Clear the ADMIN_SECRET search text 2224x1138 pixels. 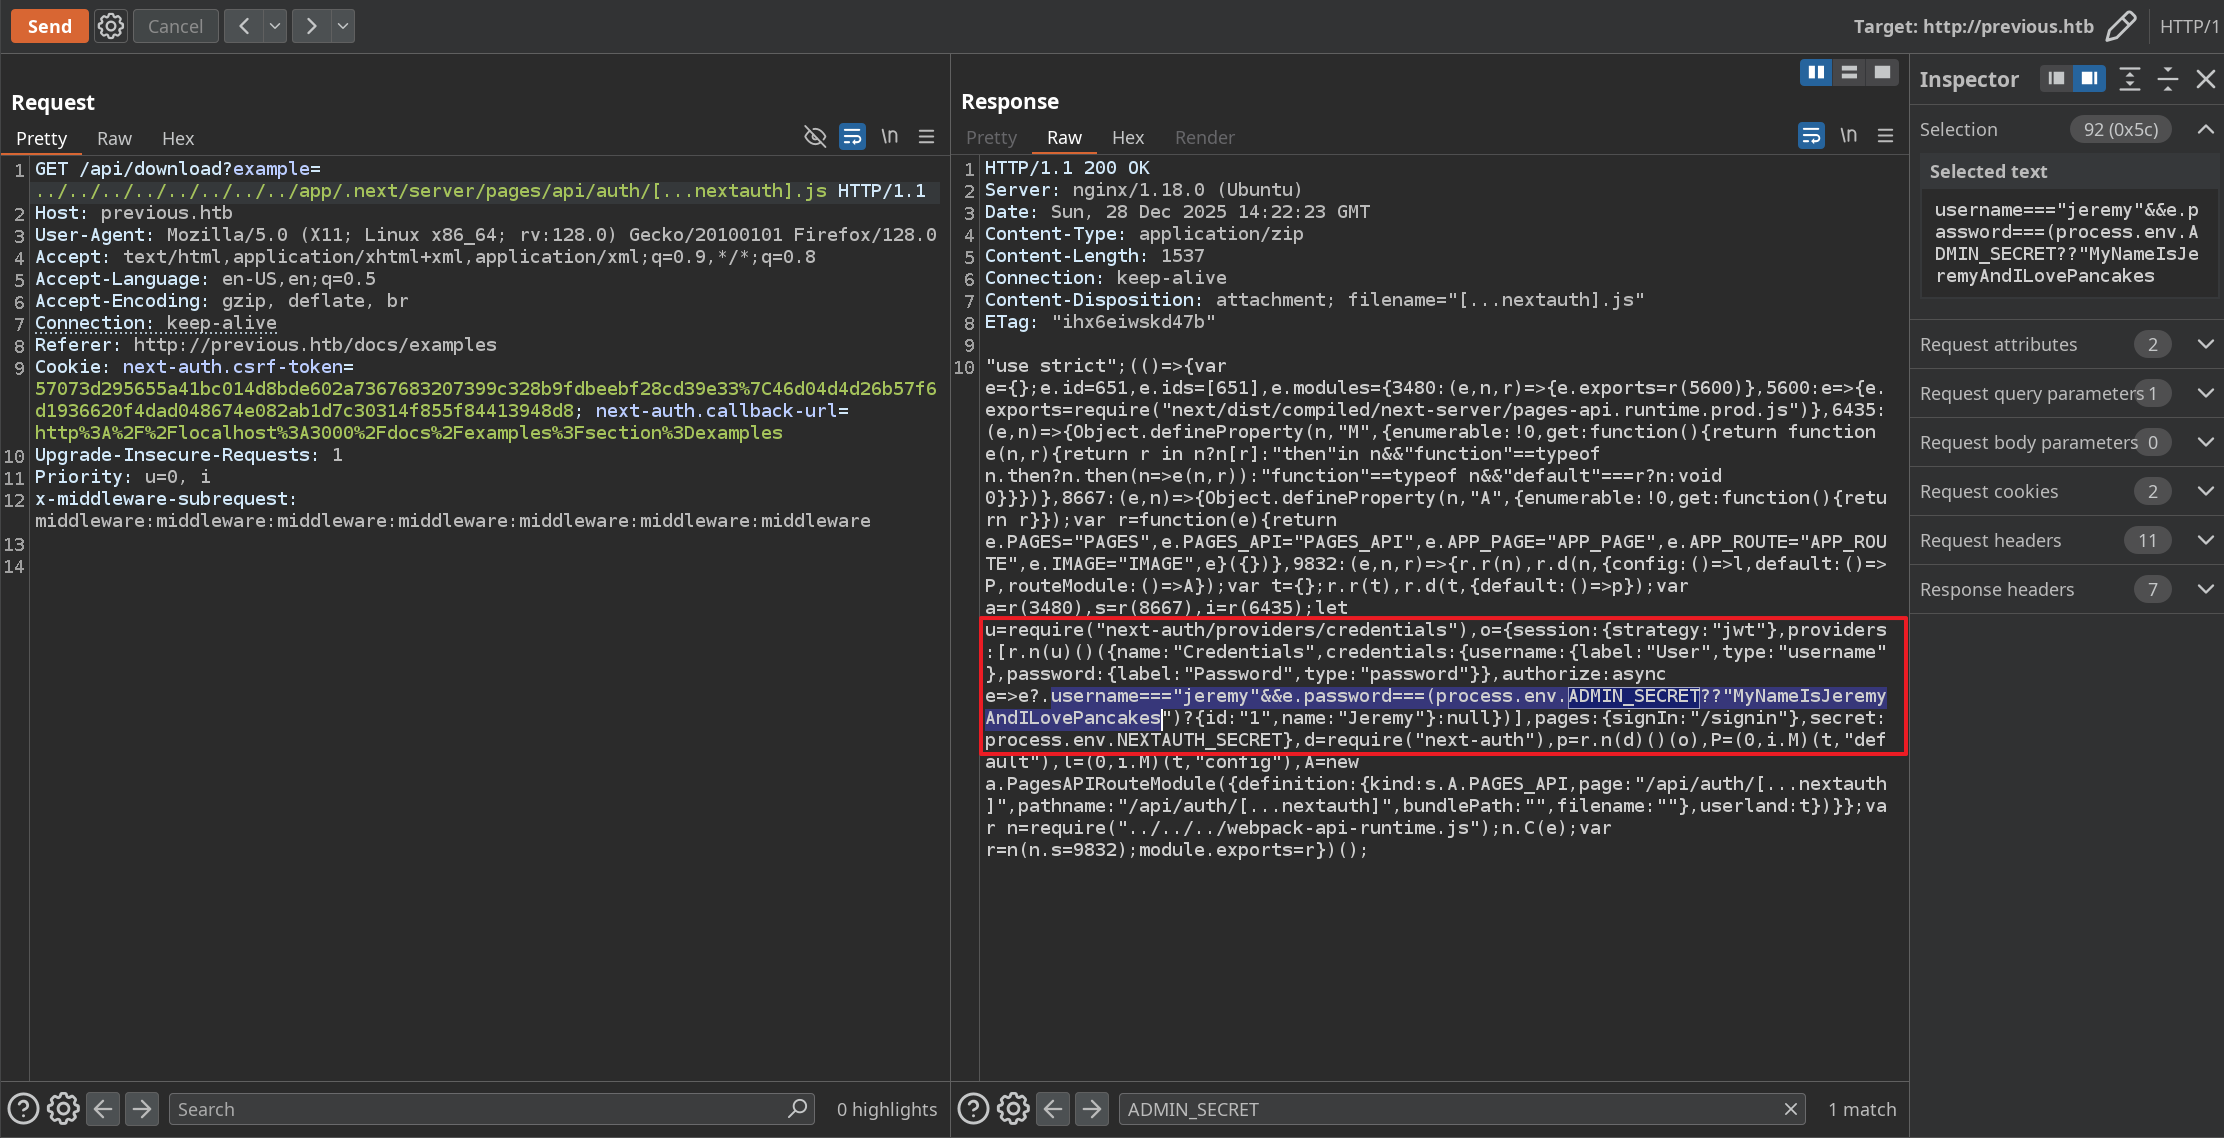1790,1109
